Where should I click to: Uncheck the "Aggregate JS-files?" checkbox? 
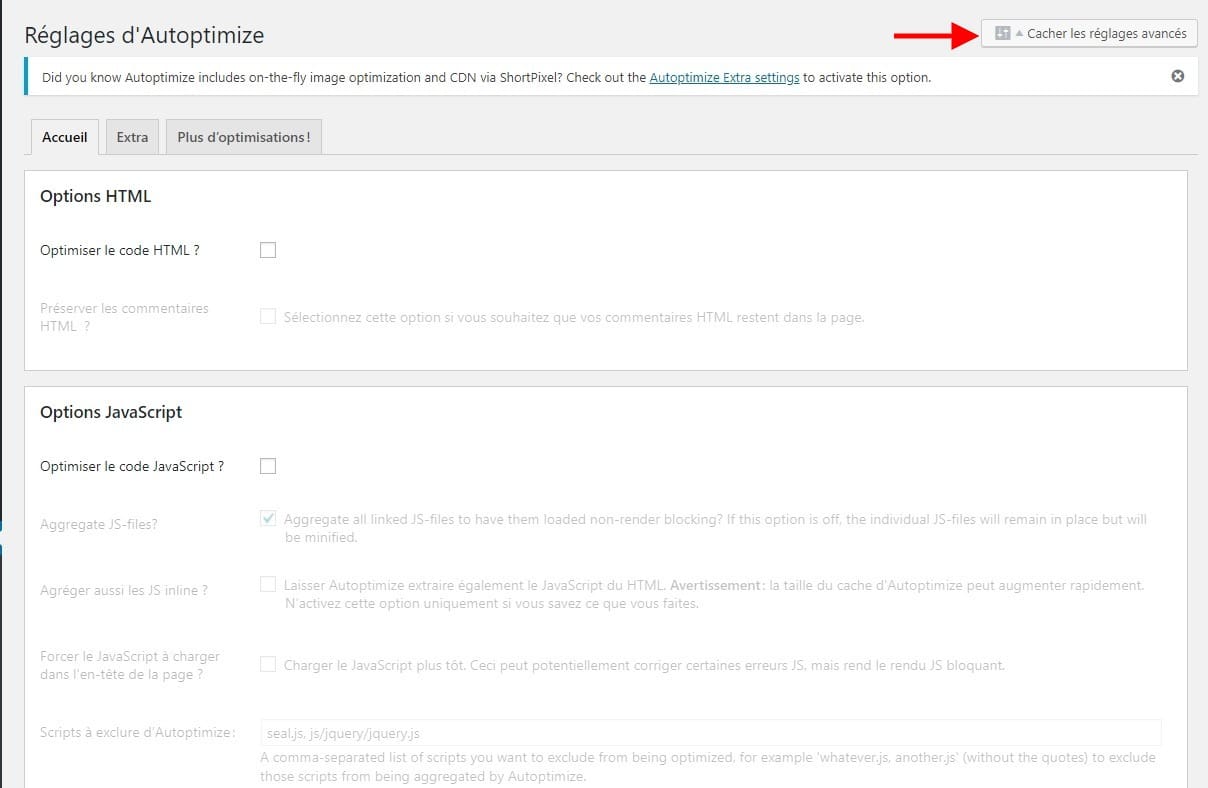tap(268, 519)
